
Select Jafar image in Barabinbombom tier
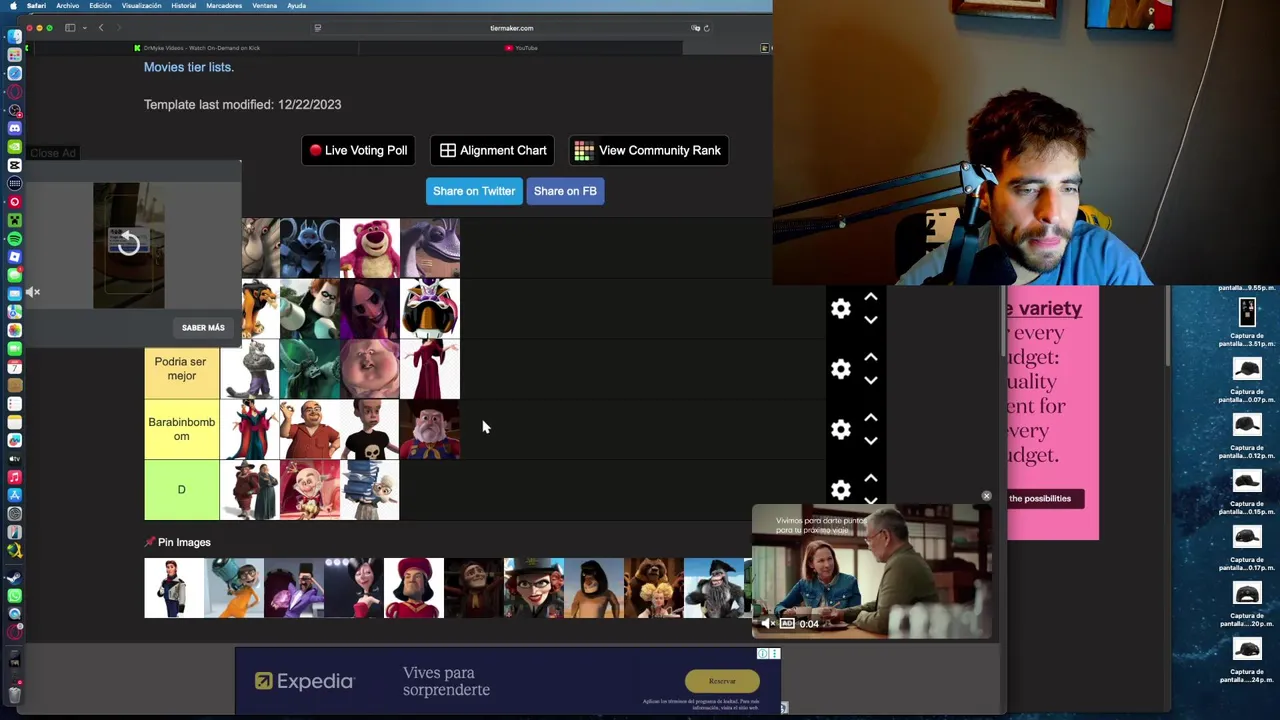coord(250,429)
